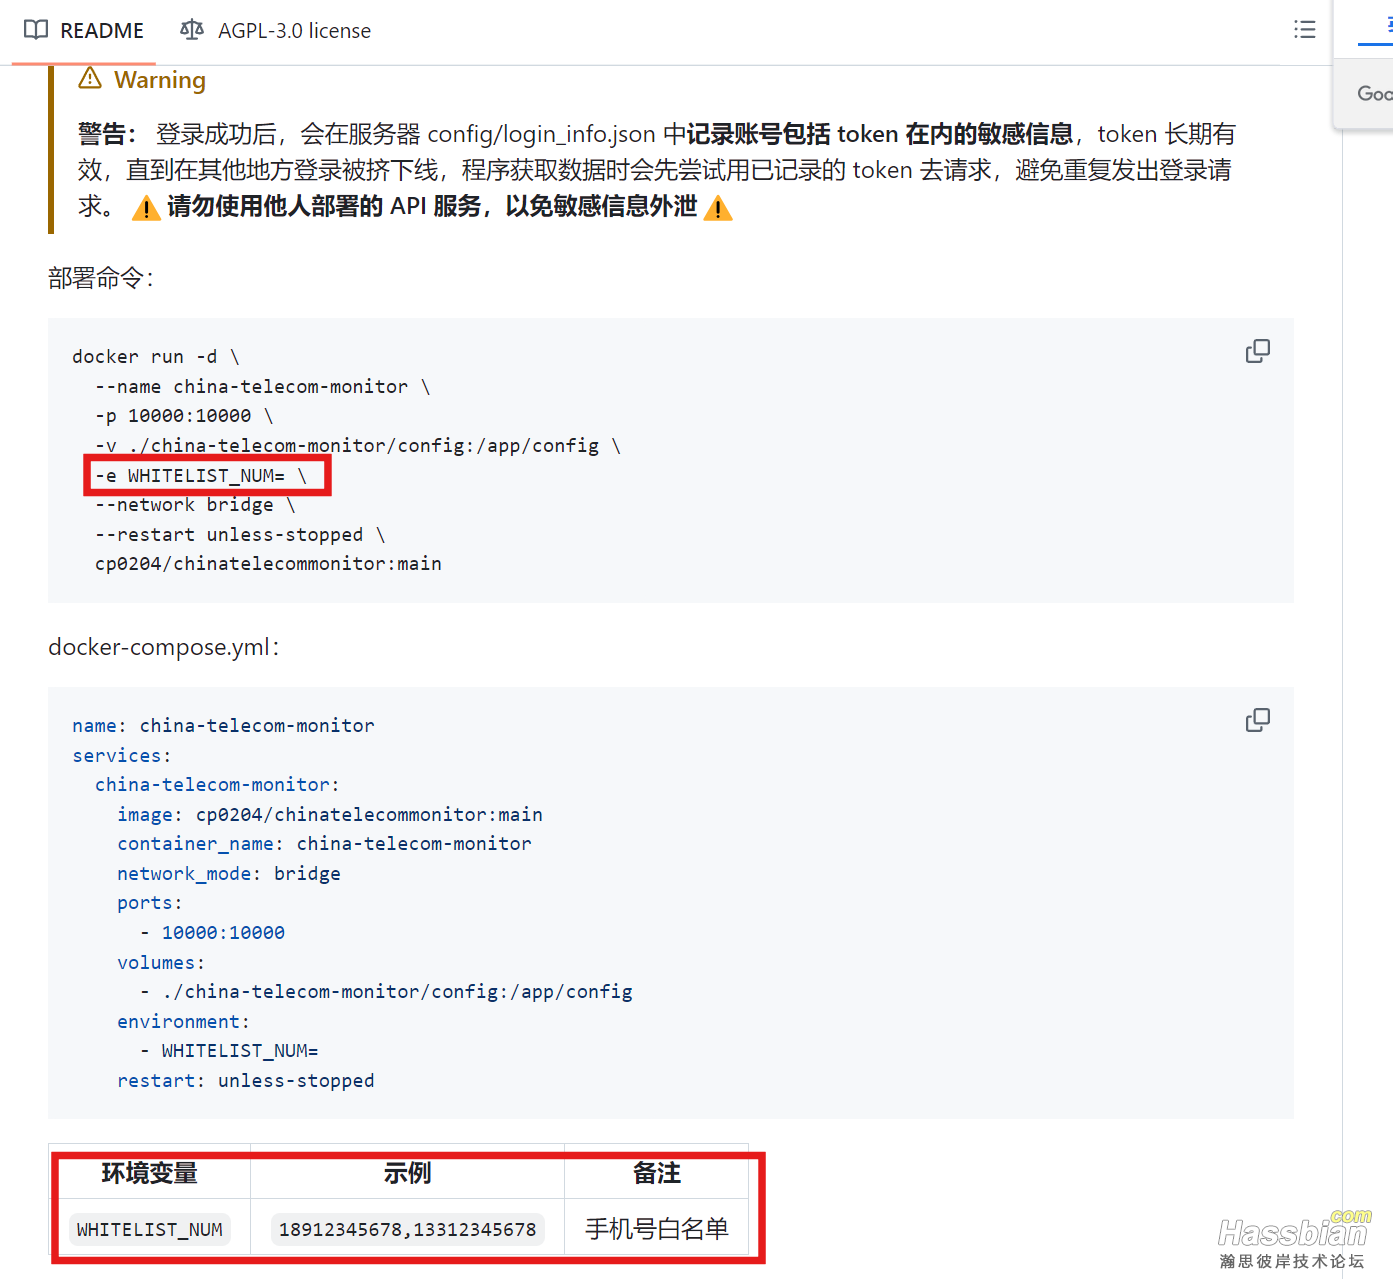Click the '-e WHITELIST_NUM=' line in docker command
Screen dimensions: 1393x1279
pos(201,475)
